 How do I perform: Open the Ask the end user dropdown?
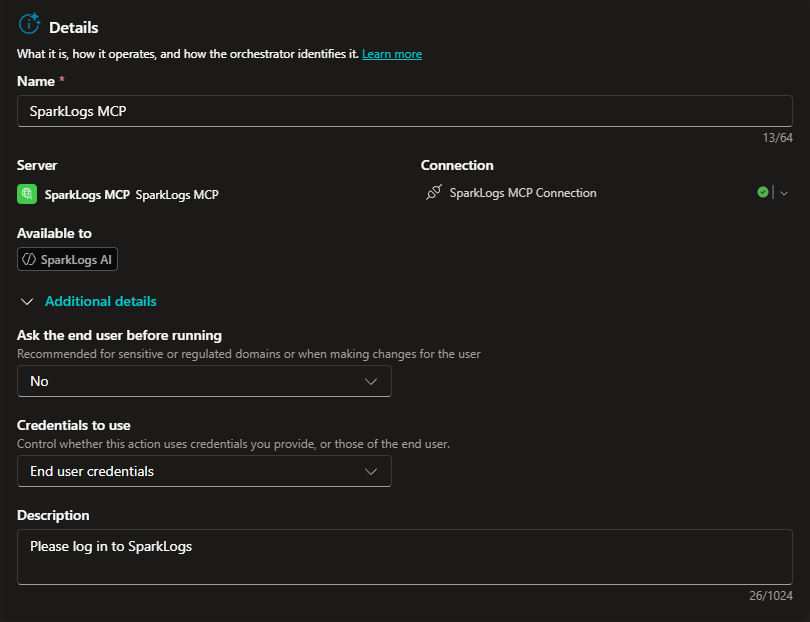pyautogui.click(x=204, y=381)
